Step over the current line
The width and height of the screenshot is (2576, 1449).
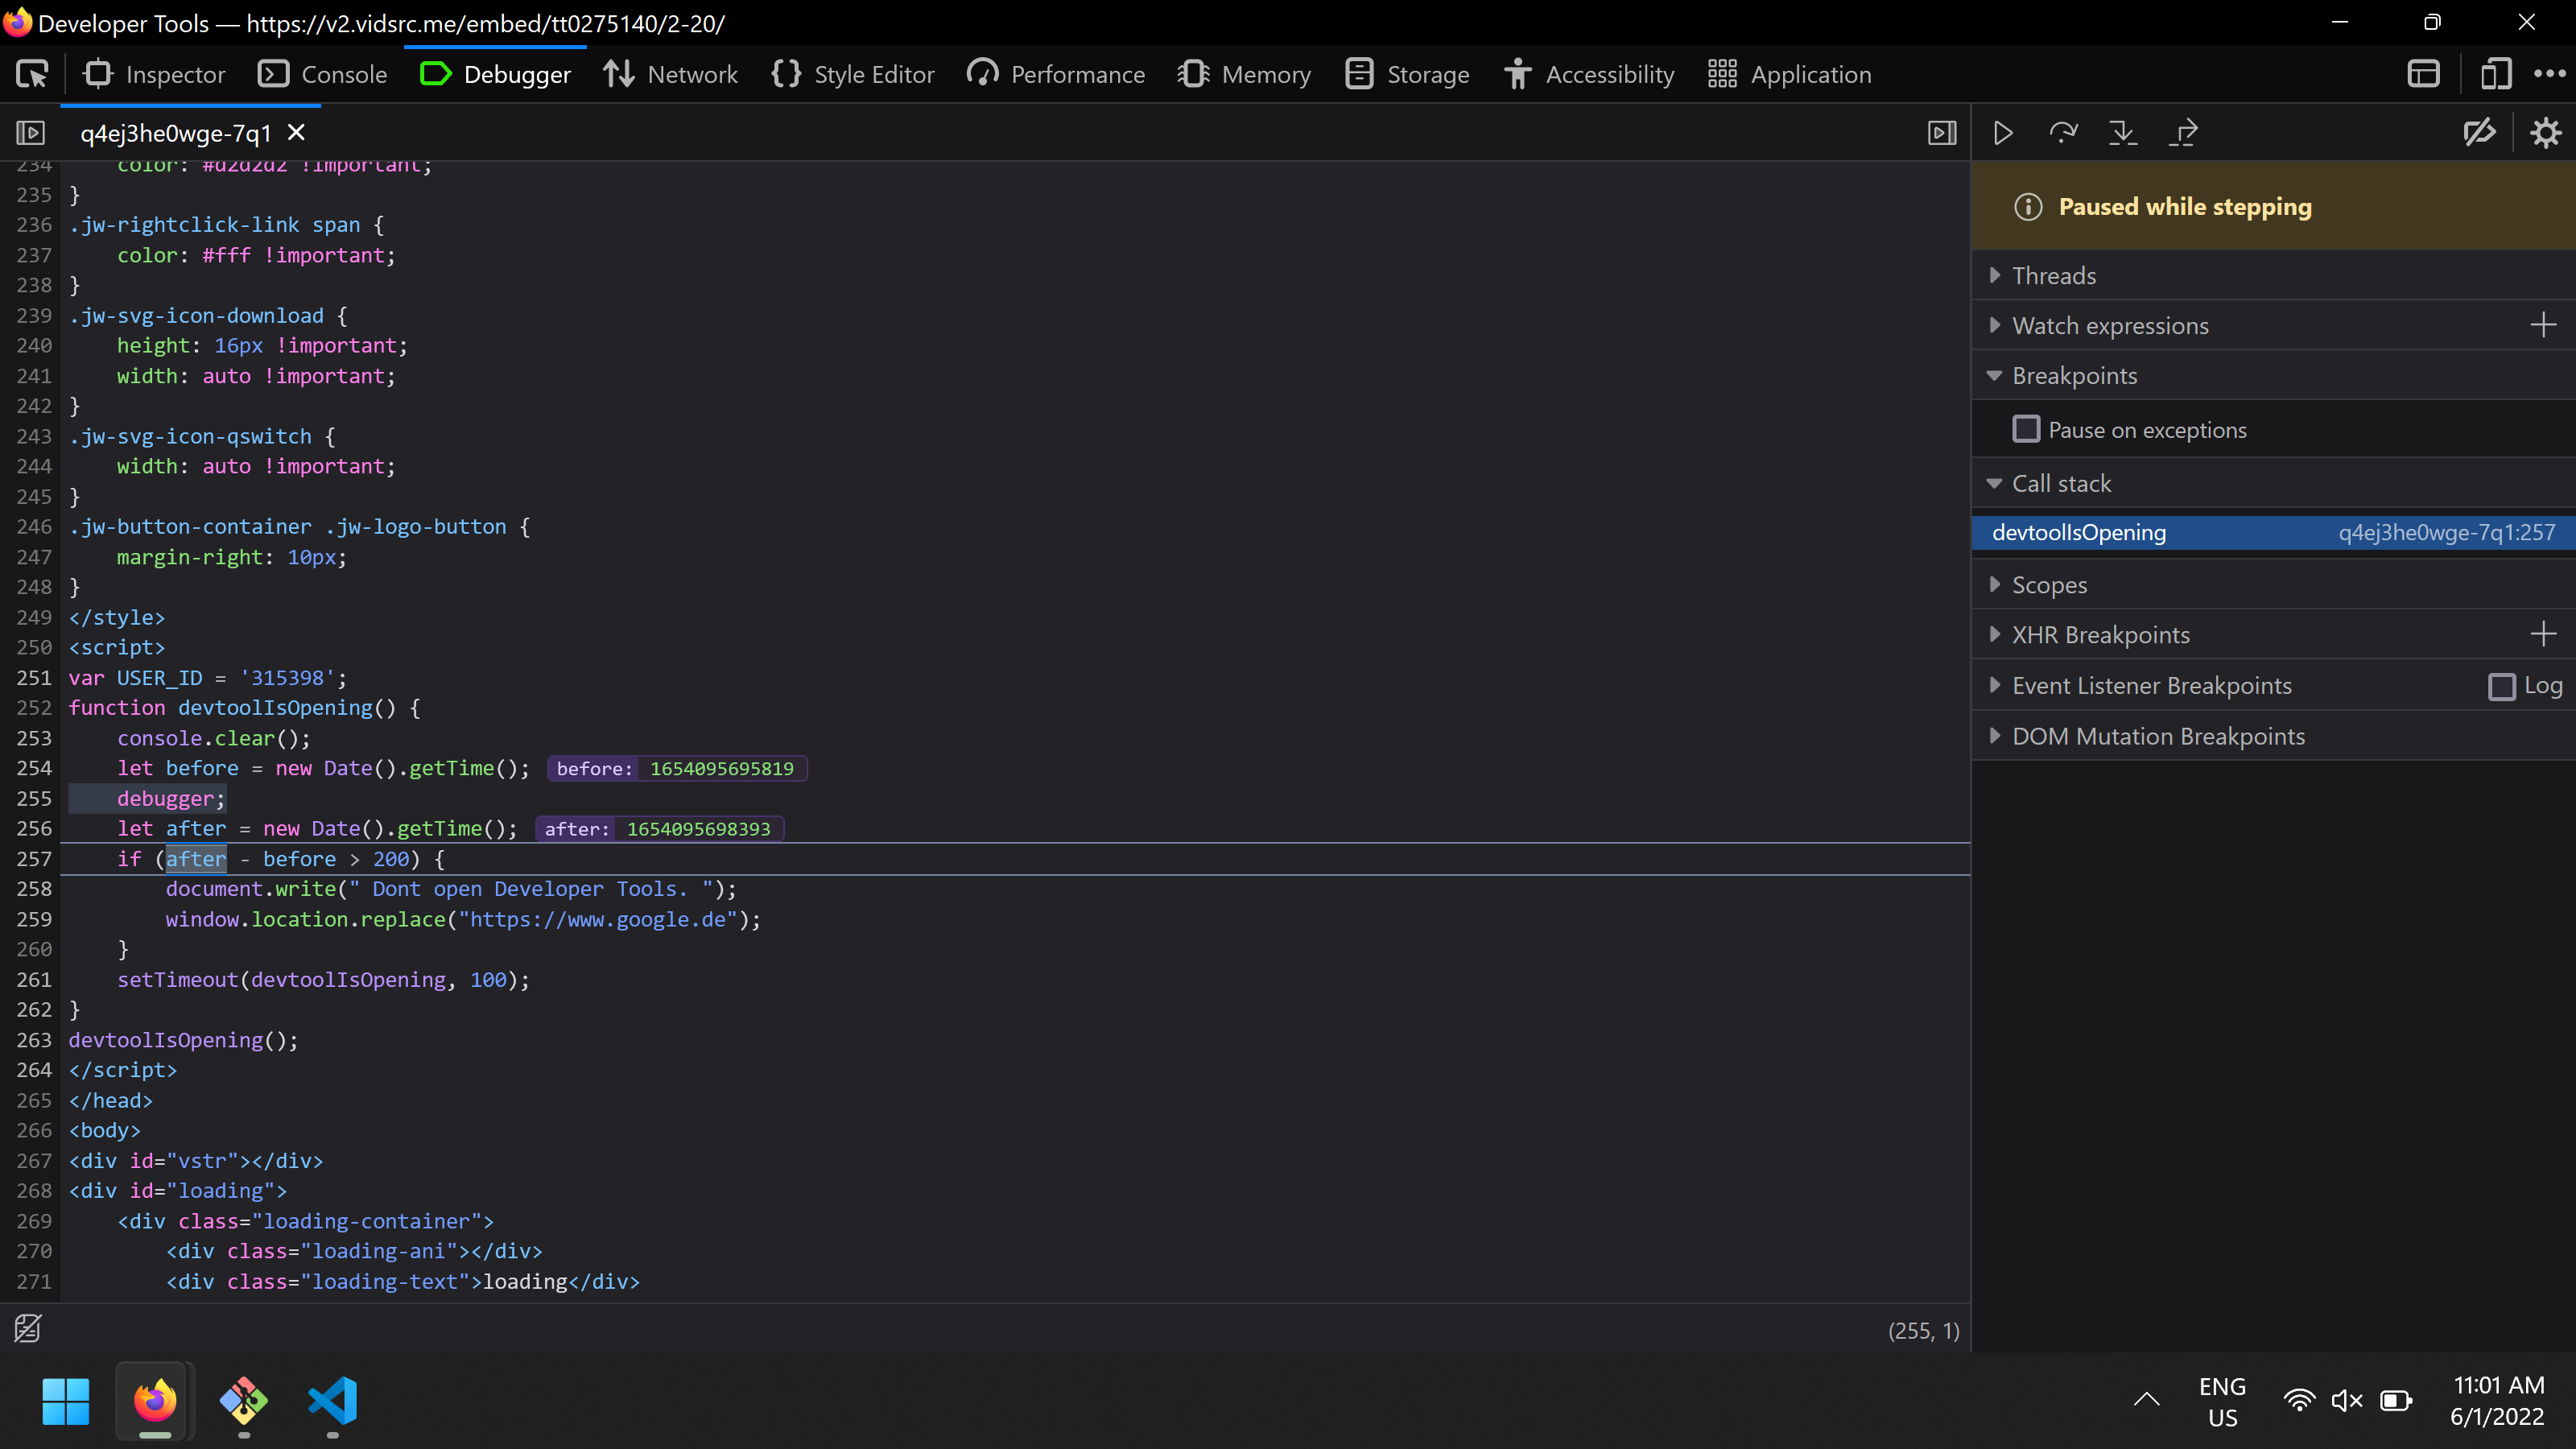[x=2064, y=131]
